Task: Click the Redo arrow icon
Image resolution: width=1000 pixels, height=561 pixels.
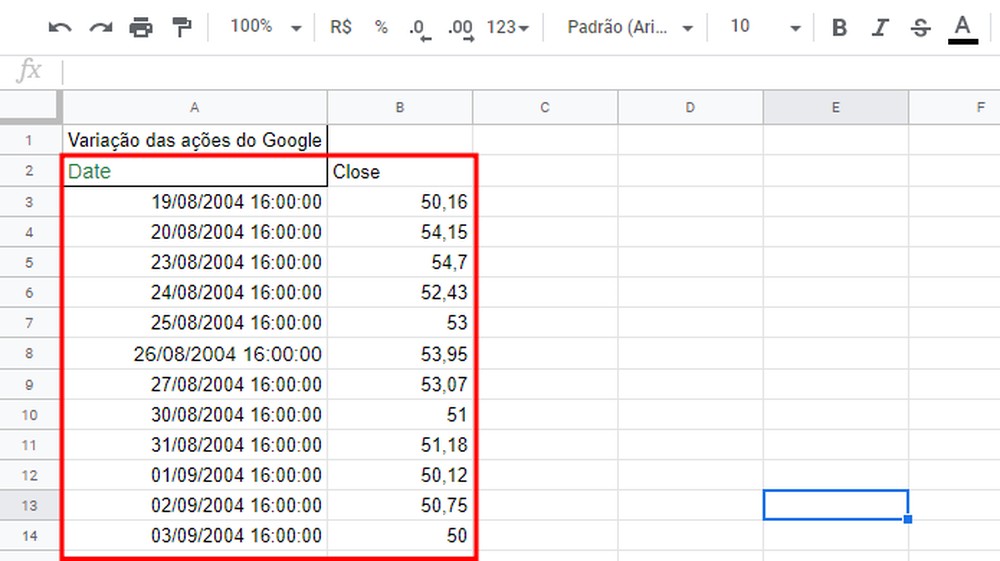Action: 101,27
